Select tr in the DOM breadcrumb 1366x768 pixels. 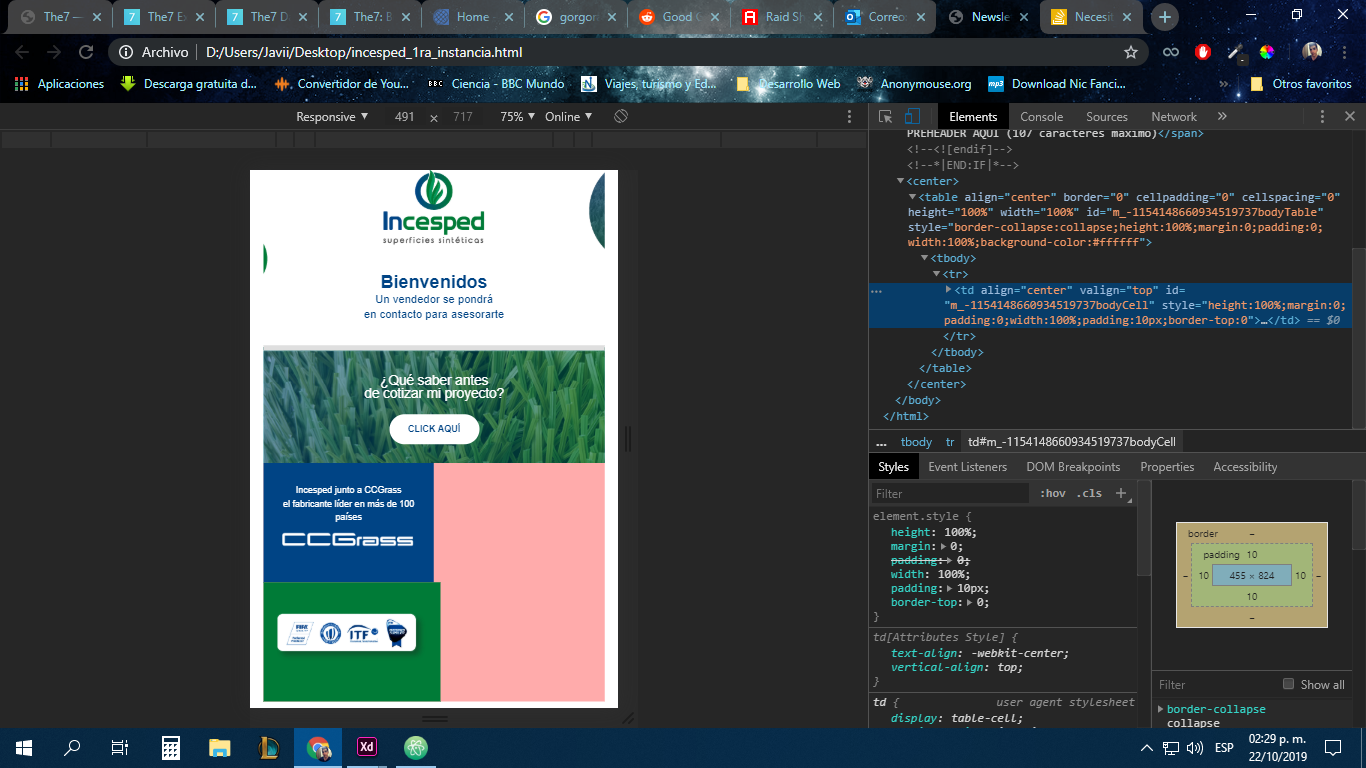tap(950, 442)
